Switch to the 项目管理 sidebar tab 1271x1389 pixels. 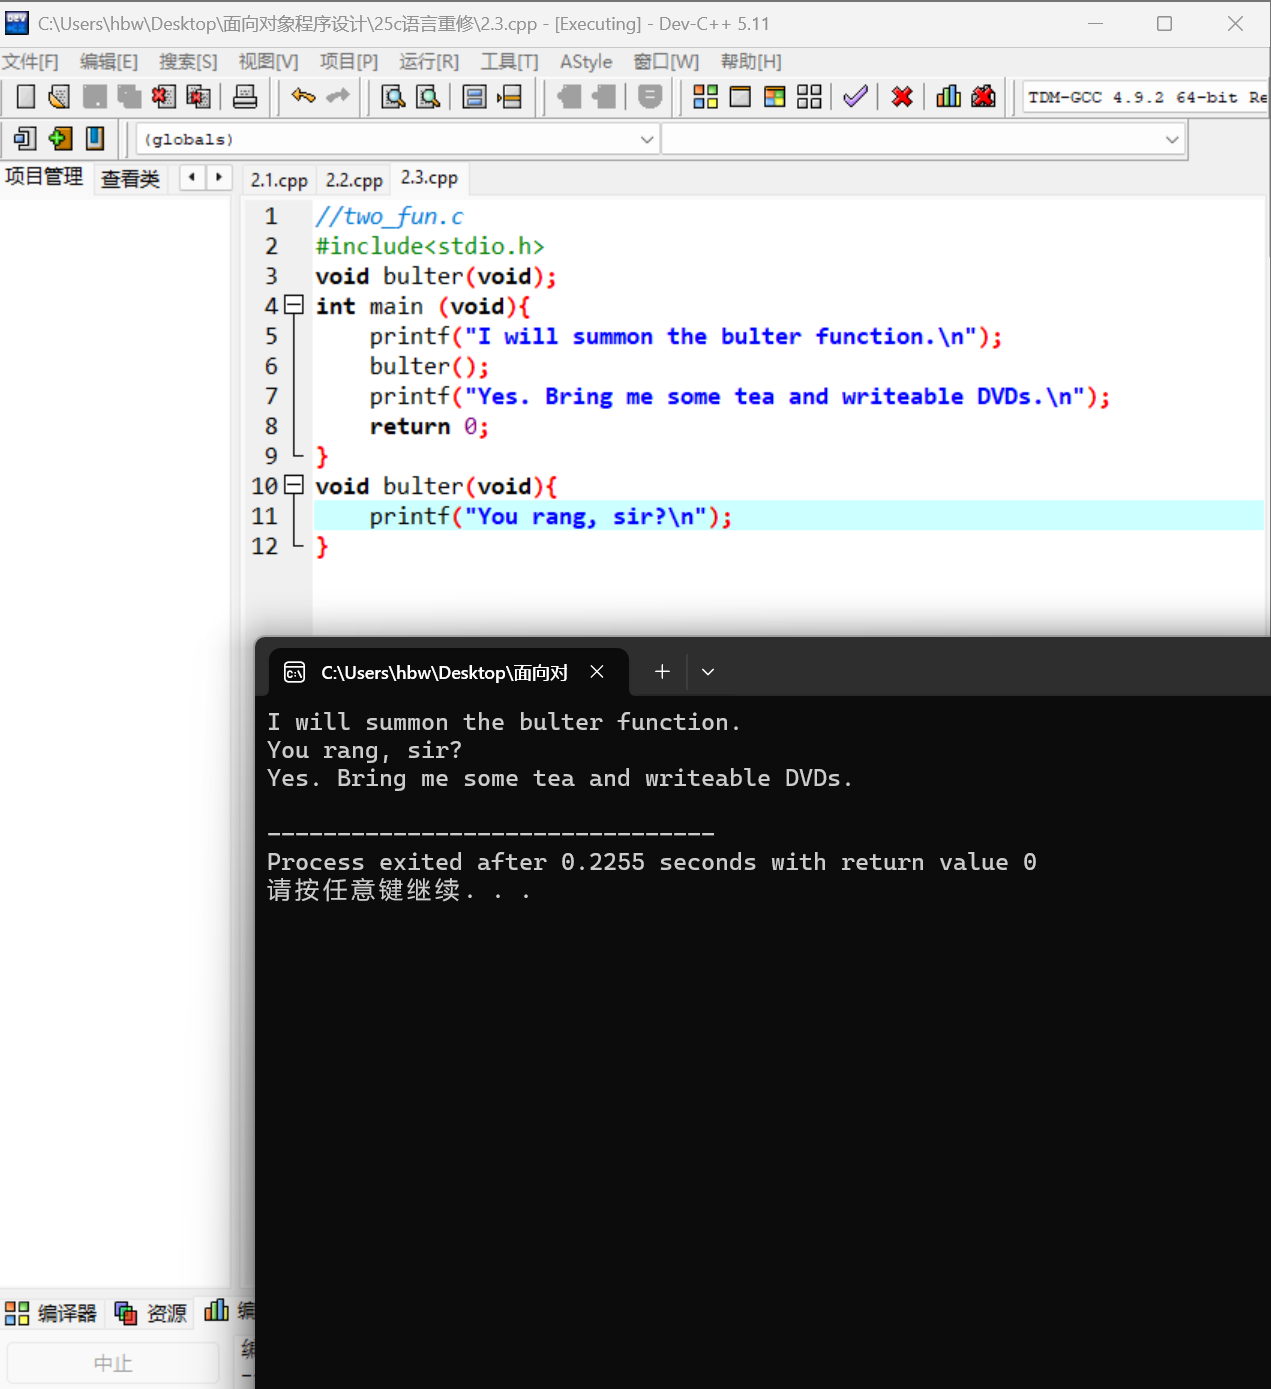(44, 177)
